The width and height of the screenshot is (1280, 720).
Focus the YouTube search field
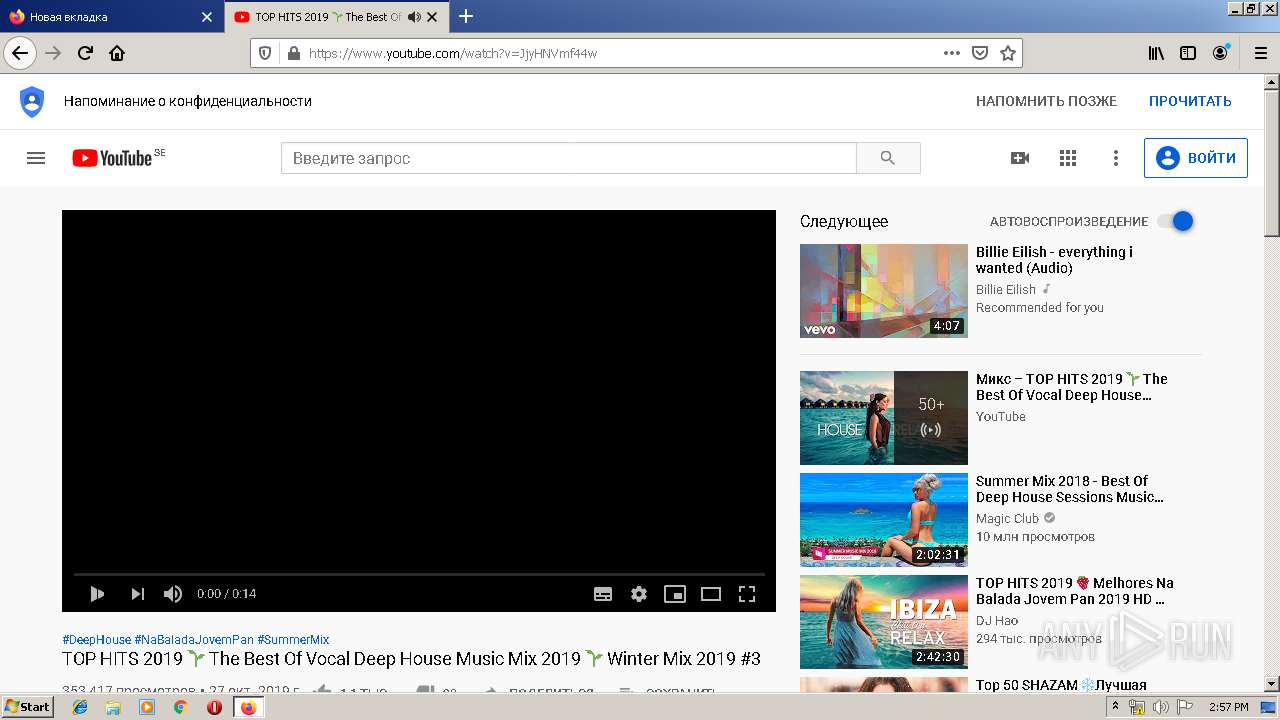[x=569, y=158]
